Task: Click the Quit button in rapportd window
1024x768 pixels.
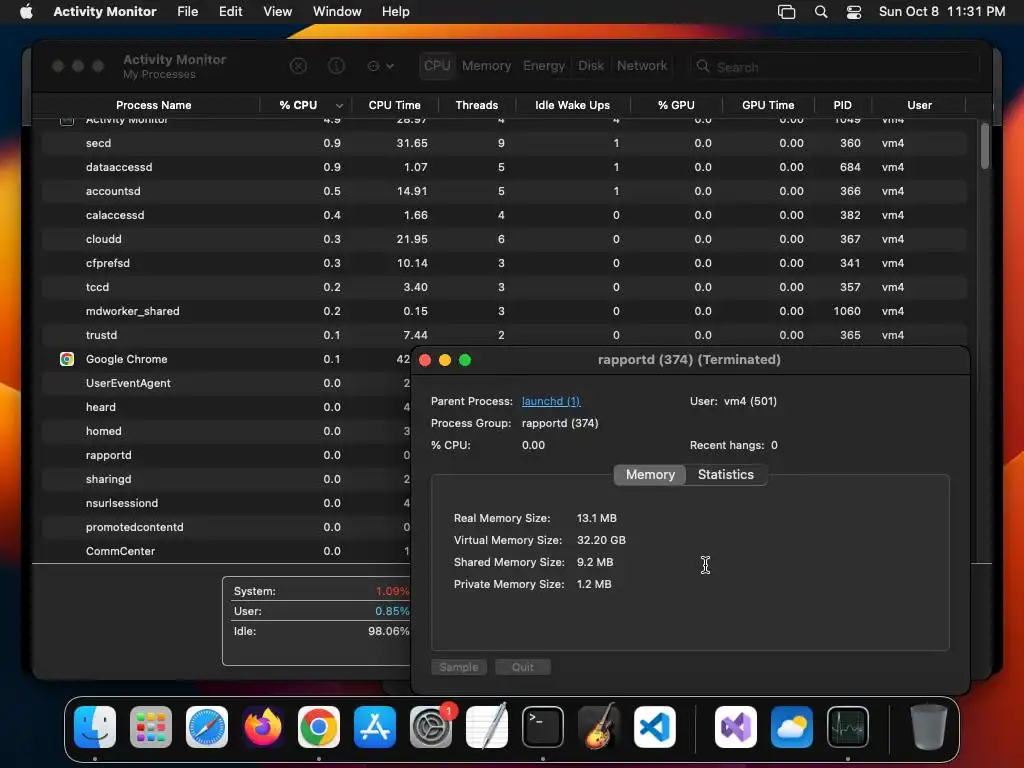Action: 522,667
